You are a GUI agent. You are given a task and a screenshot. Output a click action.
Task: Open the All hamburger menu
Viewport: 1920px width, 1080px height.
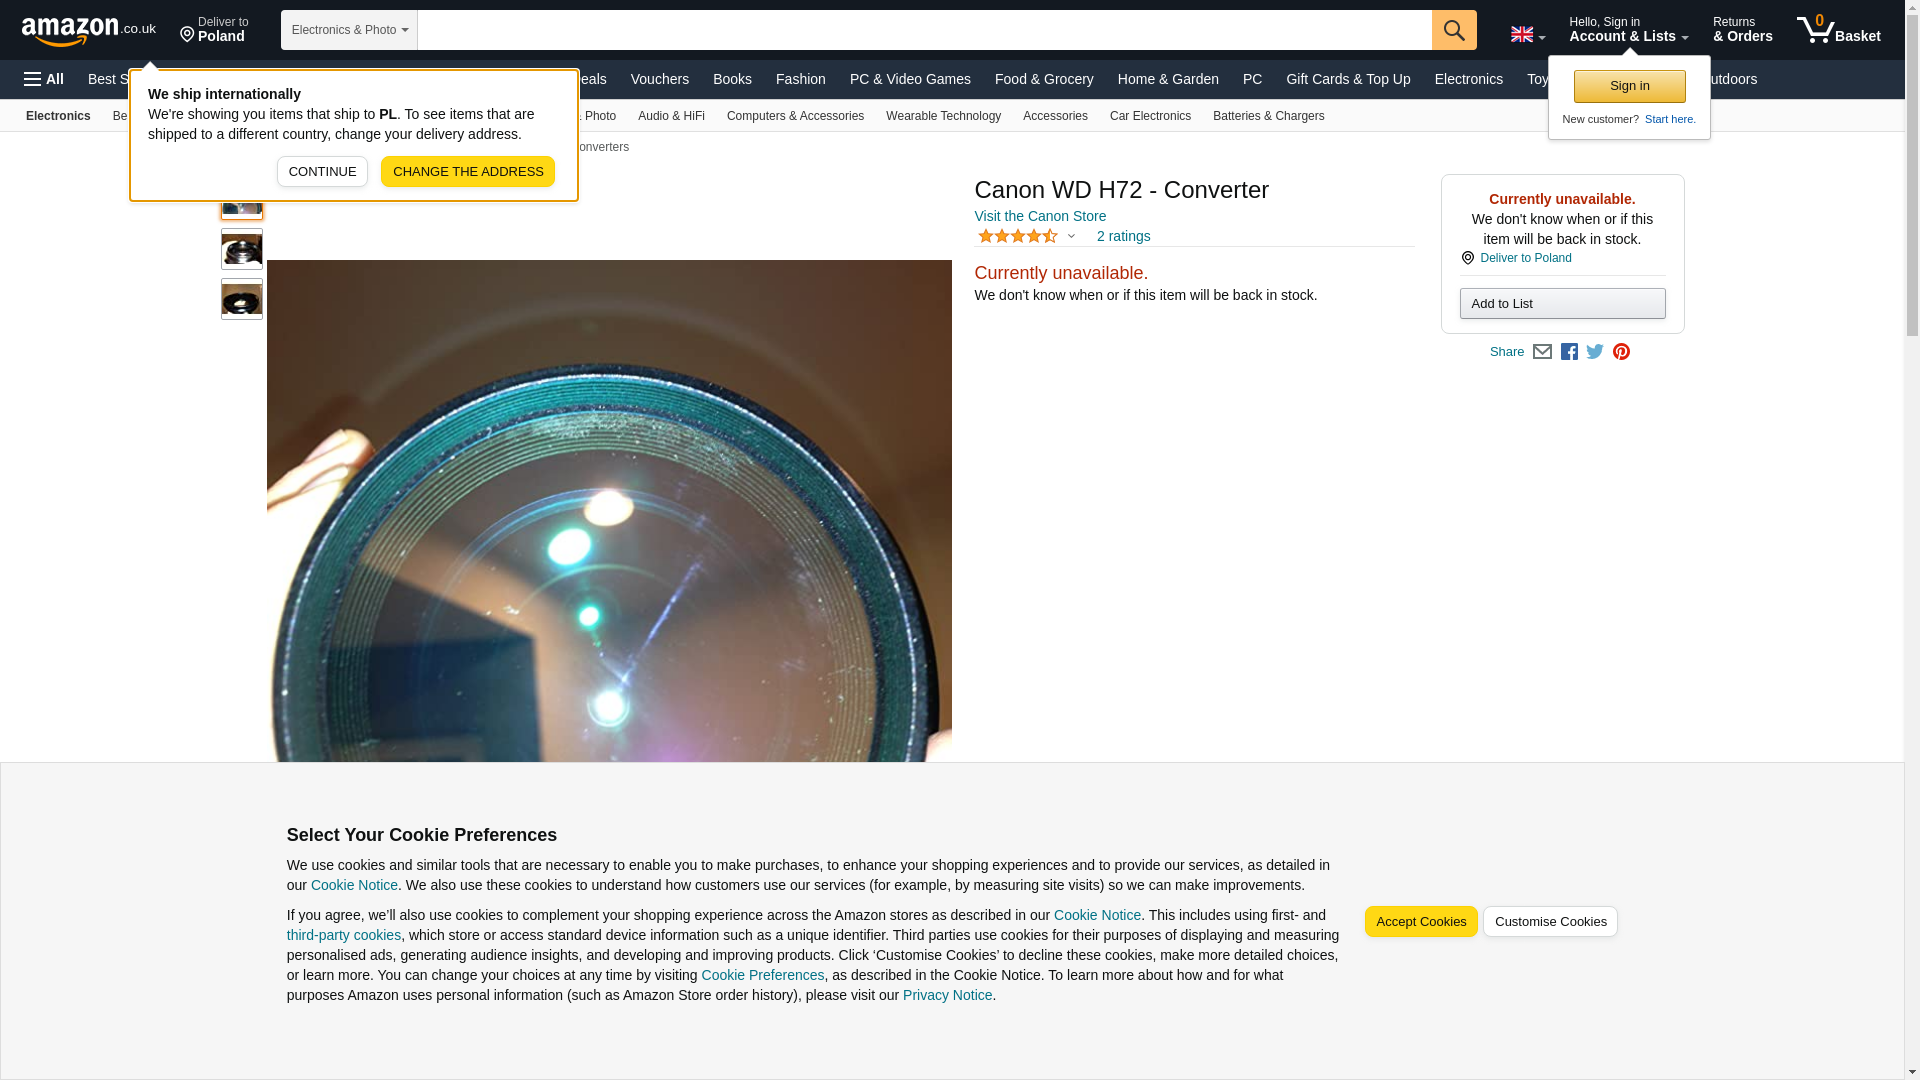tap(44, 79)
